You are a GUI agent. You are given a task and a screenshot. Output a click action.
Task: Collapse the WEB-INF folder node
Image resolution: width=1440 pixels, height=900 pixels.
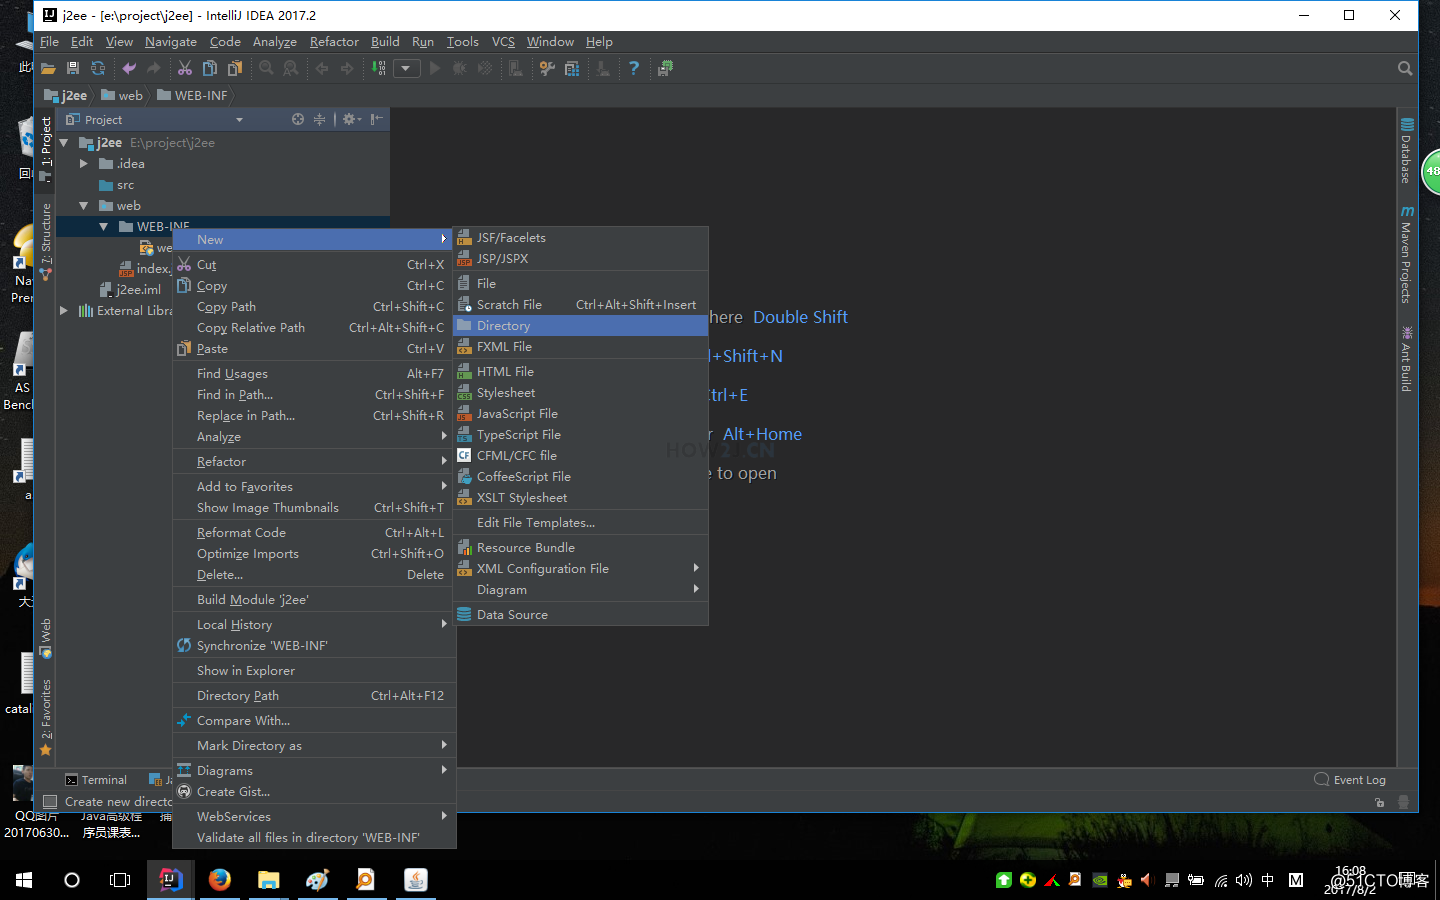coord(103,227)
